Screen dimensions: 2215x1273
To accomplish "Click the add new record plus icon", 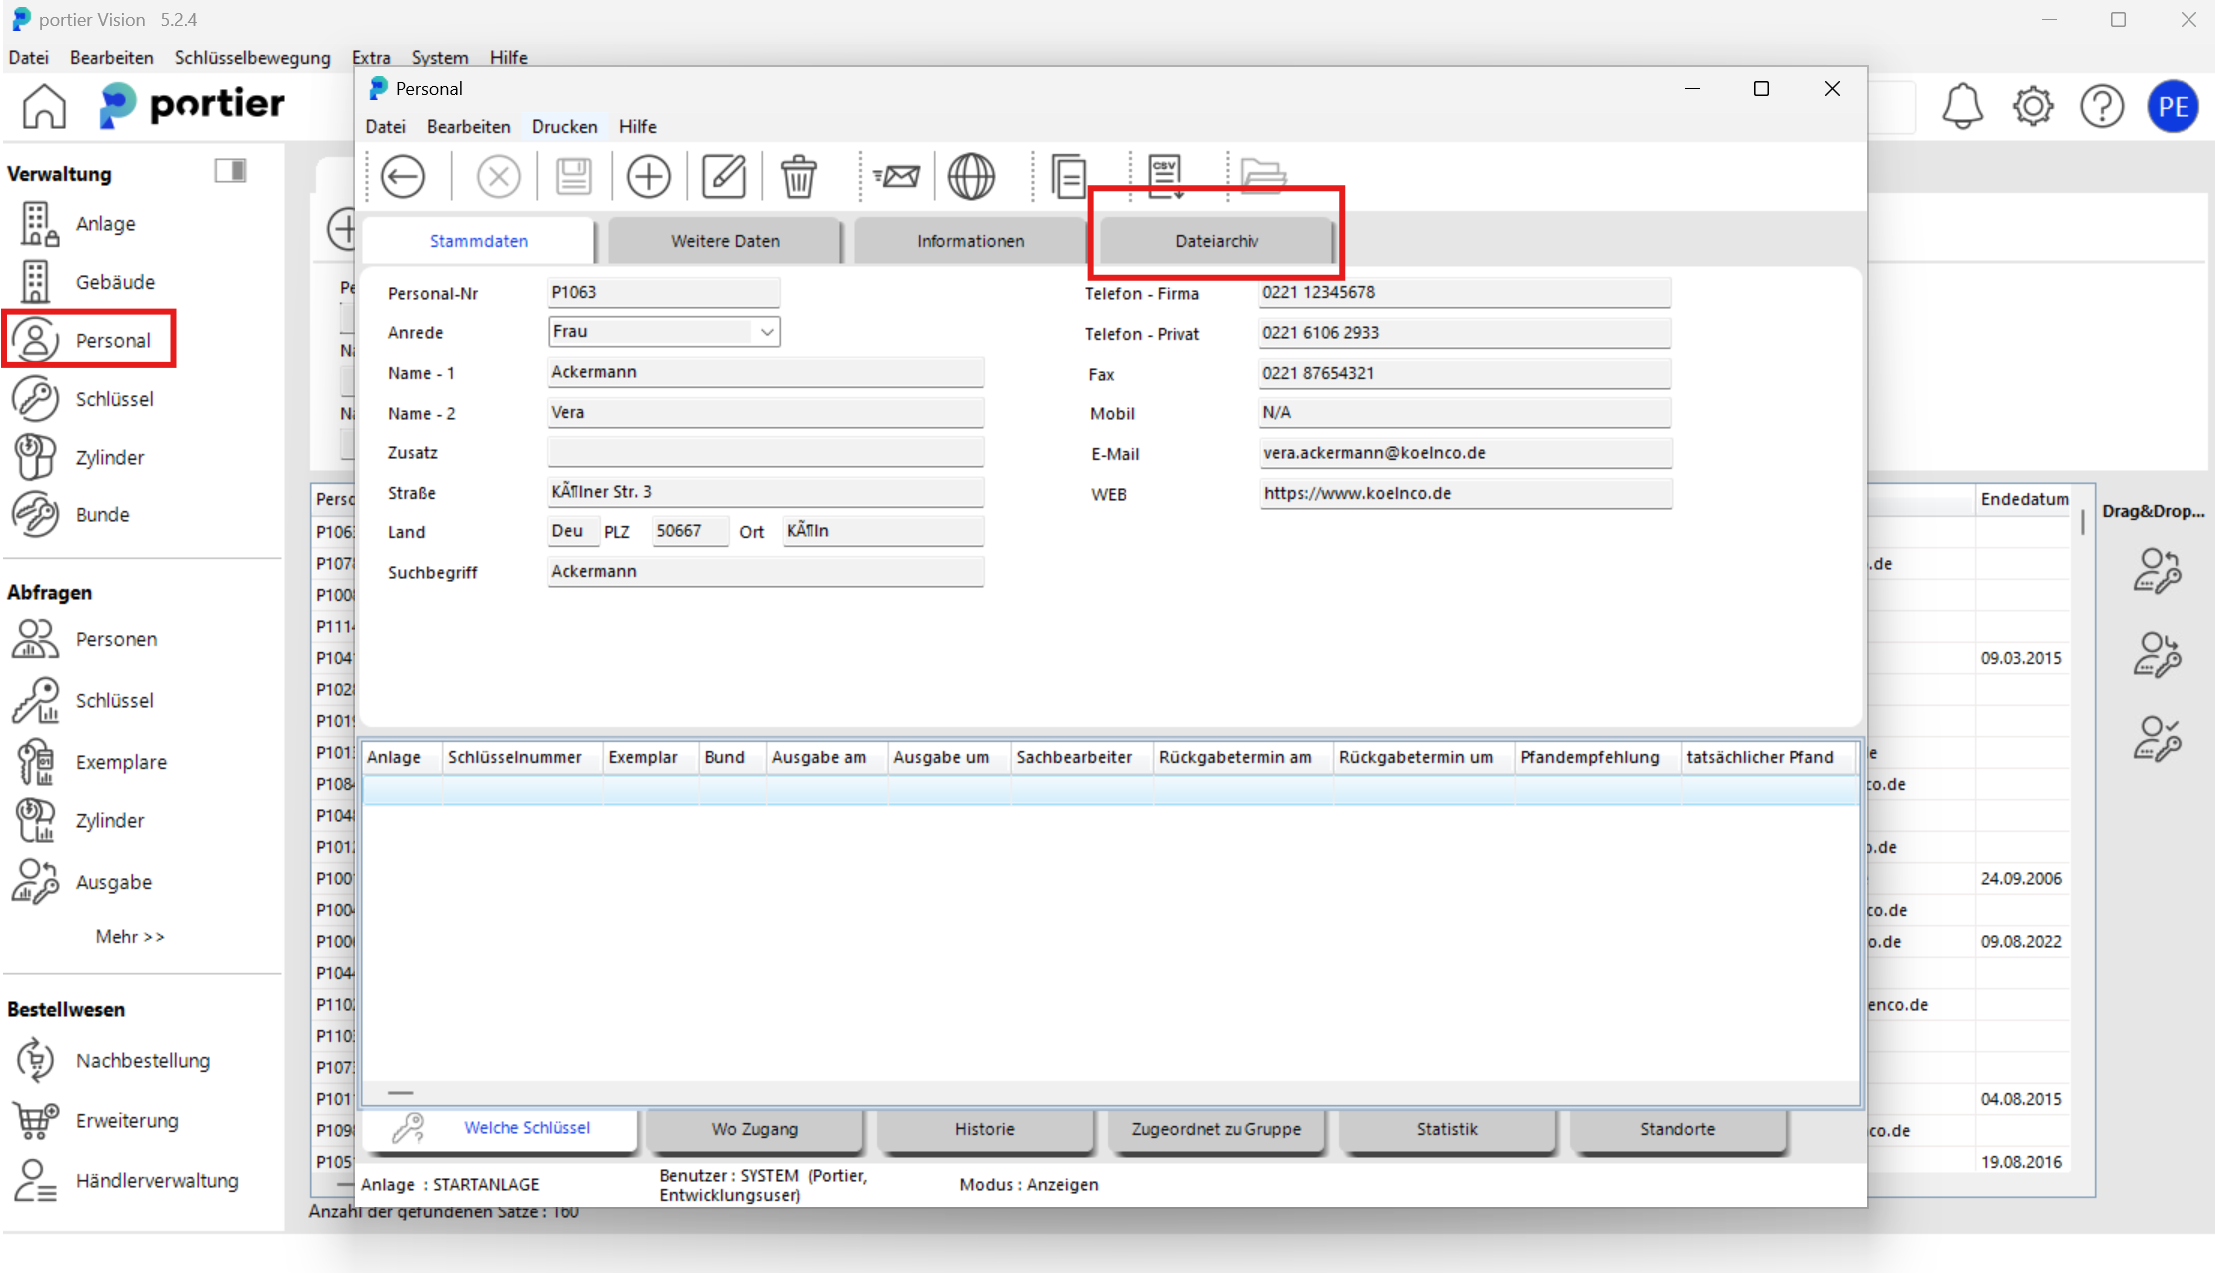I will click(648, 177).
